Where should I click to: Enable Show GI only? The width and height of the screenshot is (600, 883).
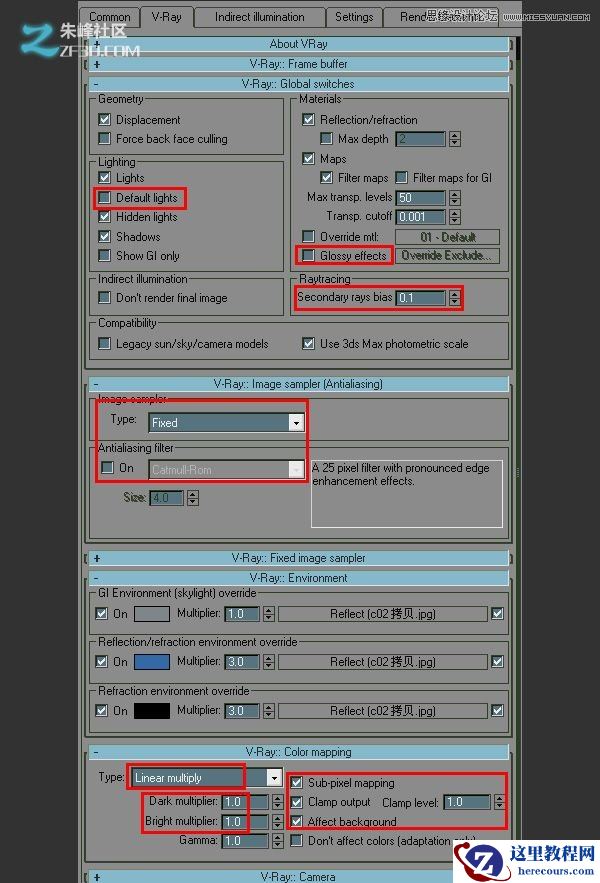coord(104,256)
